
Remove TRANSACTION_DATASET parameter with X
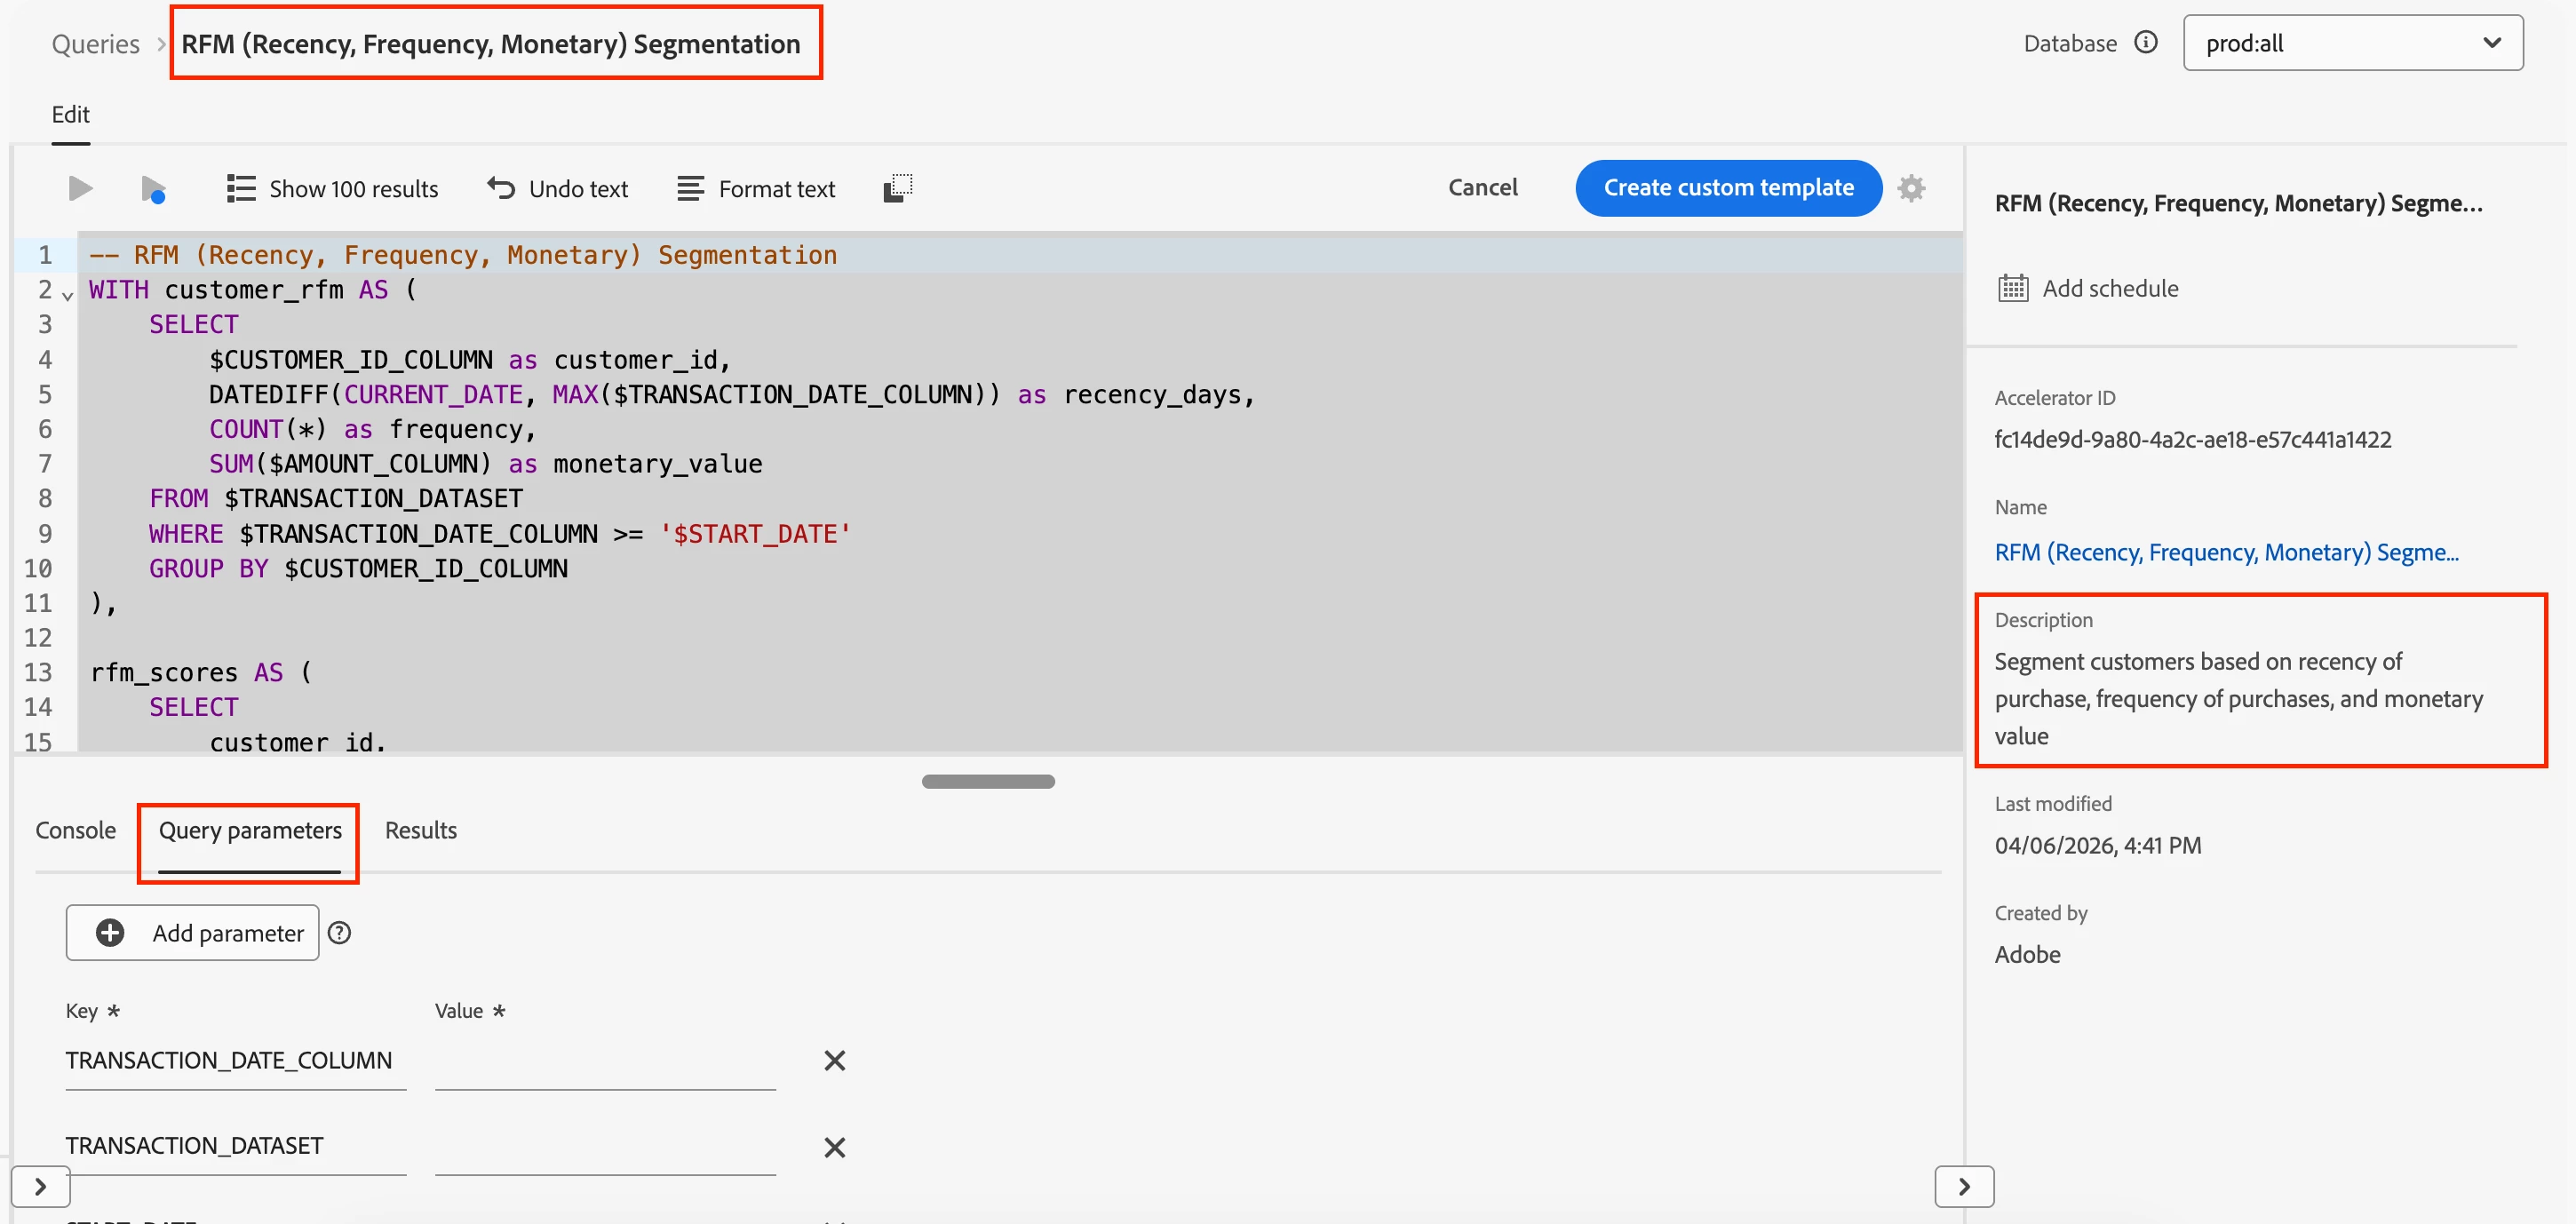click(x=835, y=1147)
